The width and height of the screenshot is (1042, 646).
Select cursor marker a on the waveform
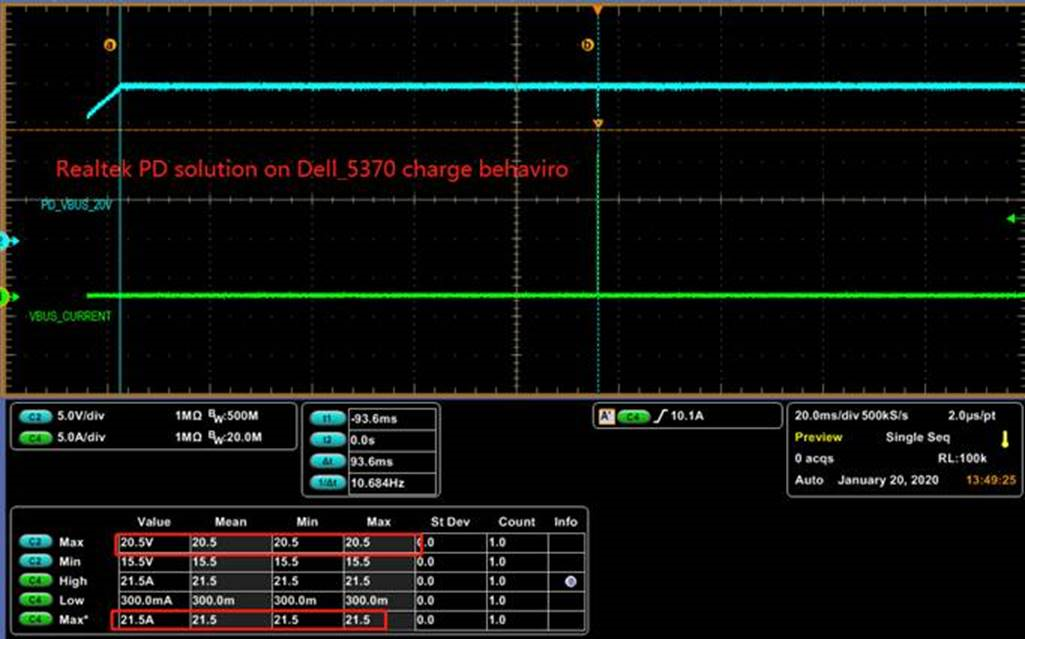[111, 46]
